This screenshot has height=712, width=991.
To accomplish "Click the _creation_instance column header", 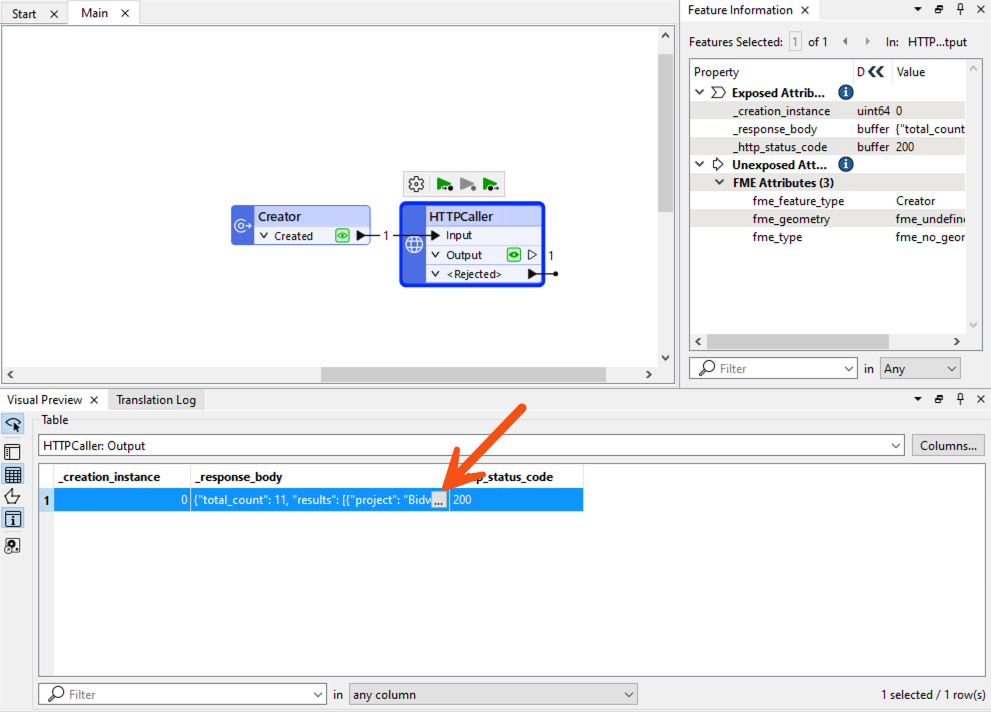I will click(x=122, y=477).
